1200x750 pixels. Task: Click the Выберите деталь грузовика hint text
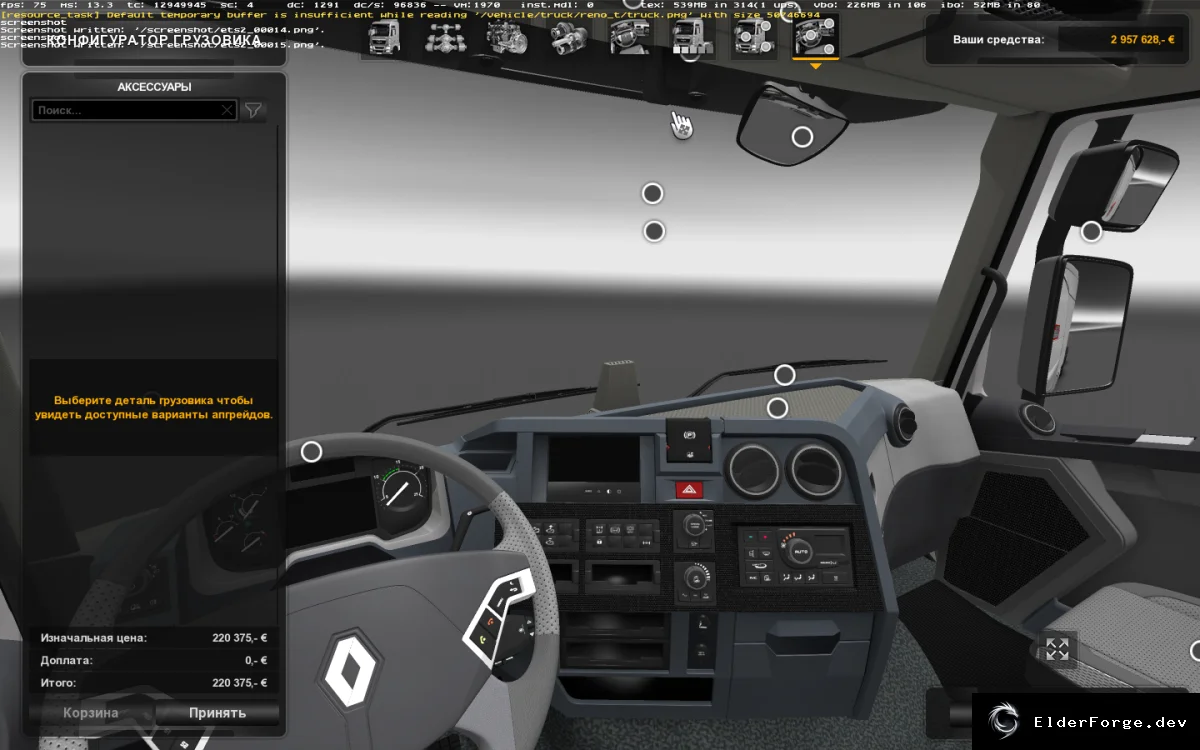pyautogui.click(x=154, y=407)
